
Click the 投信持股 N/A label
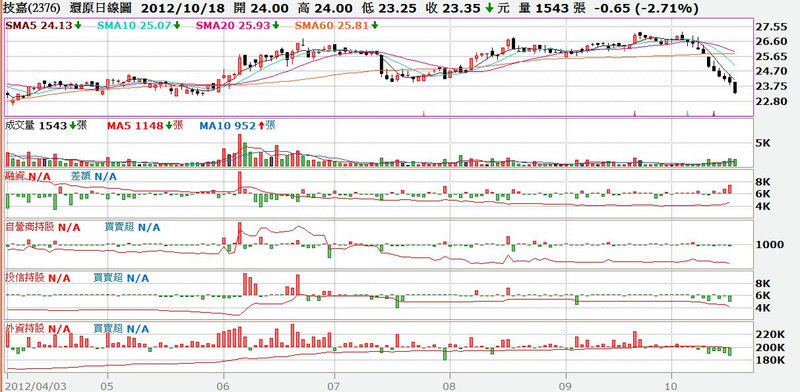37,278
